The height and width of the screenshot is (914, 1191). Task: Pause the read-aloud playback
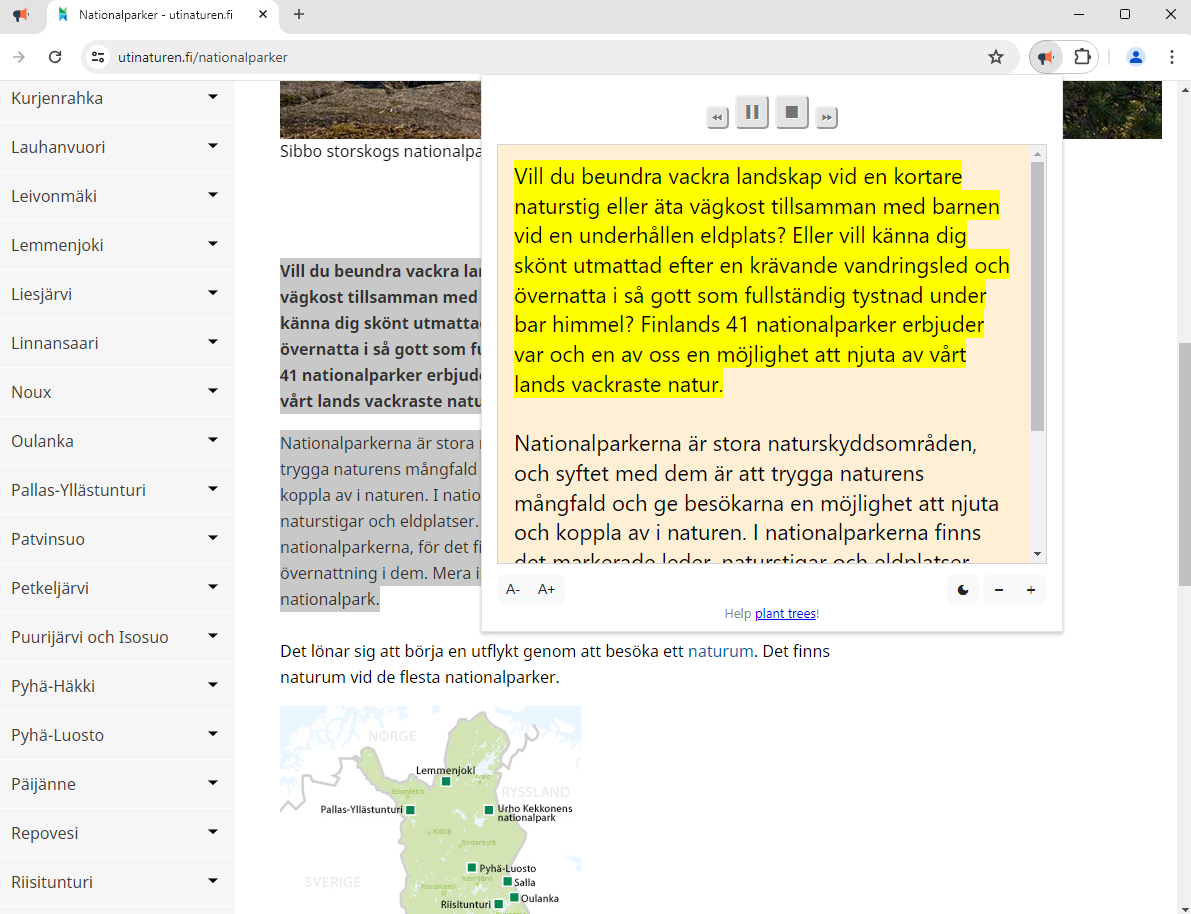pyautogui.click(x=752, y=112)
